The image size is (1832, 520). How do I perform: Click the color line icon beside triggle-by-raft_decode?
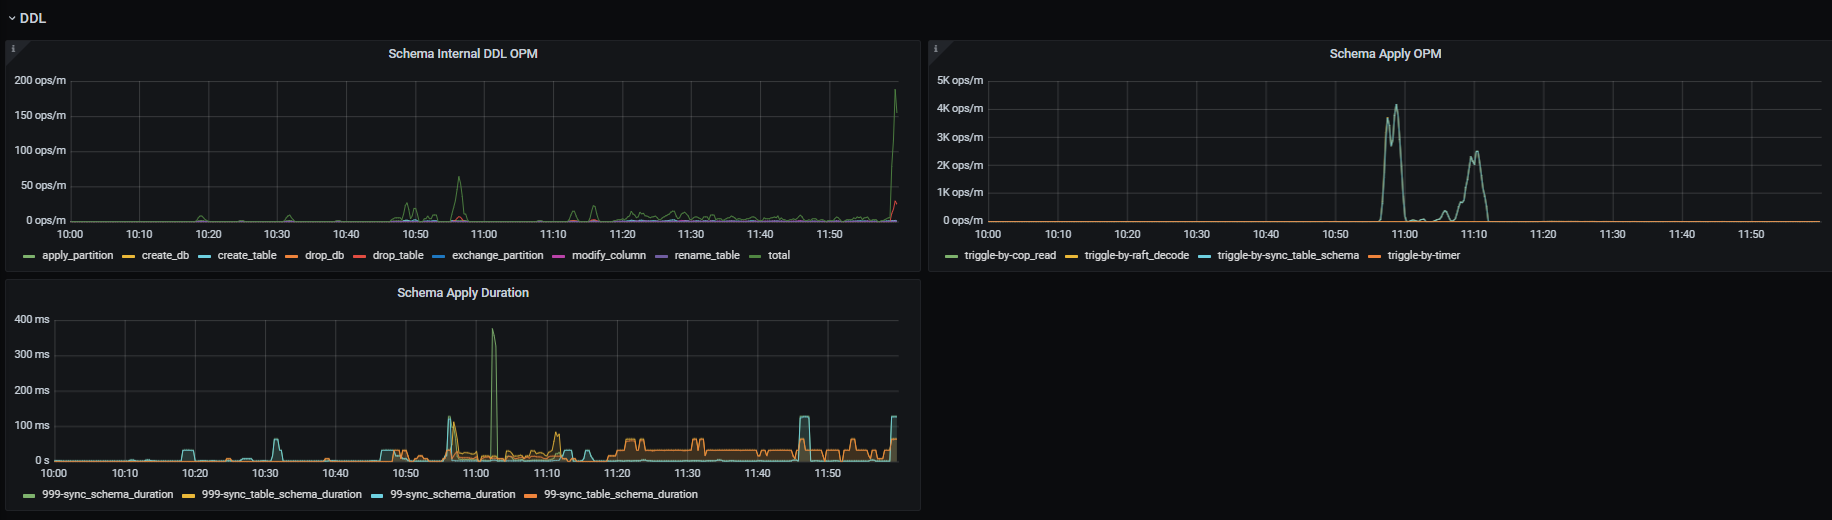coord(1072,257)
